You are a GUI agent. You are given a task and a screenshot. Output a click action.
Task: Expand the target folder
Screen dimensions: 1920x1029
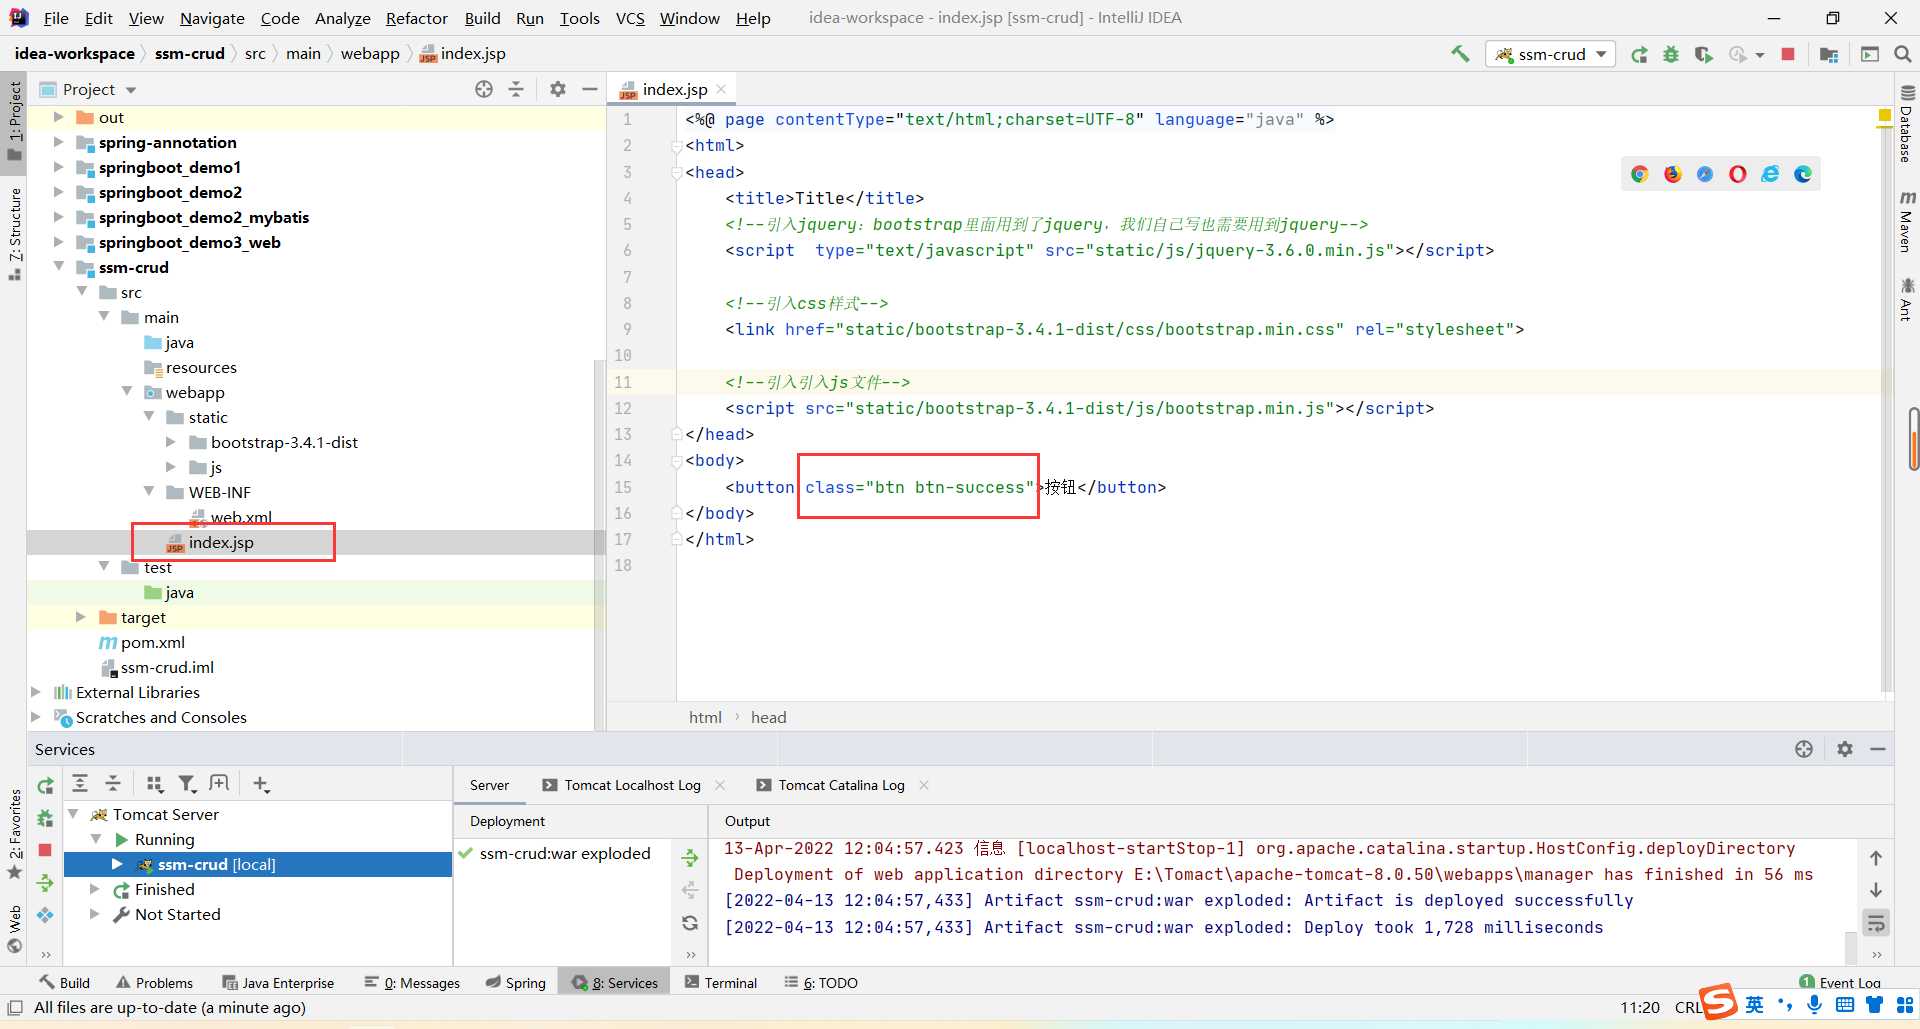click(81, 616)
